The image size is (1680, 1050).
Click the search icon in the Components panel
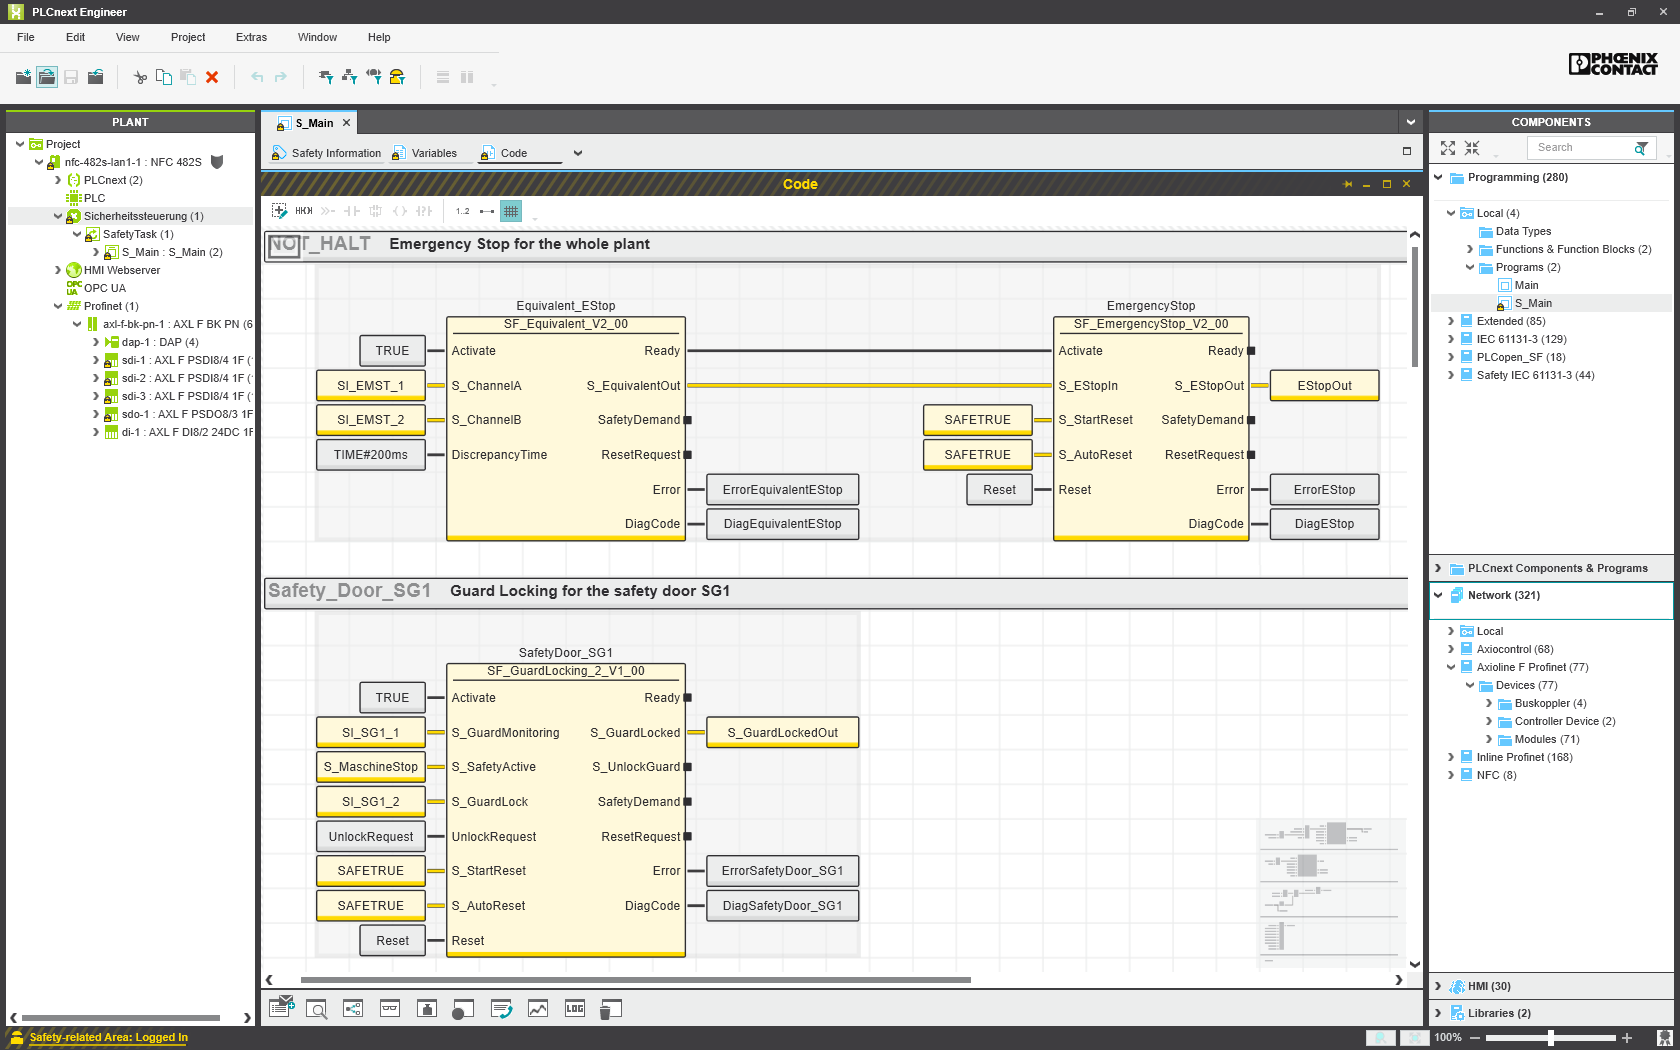1641,147
